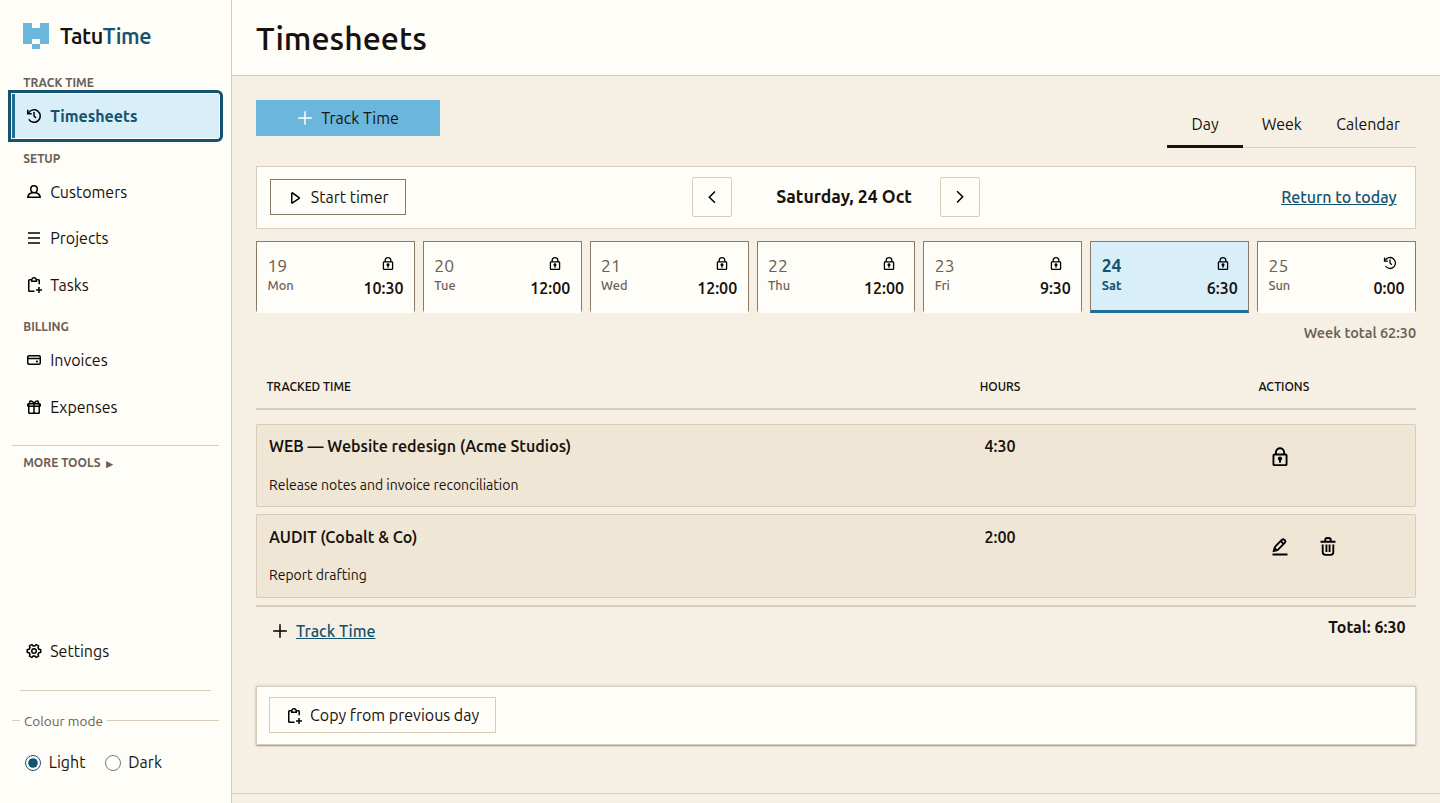Open Timesheets in the sidebar

coord(116,116)
